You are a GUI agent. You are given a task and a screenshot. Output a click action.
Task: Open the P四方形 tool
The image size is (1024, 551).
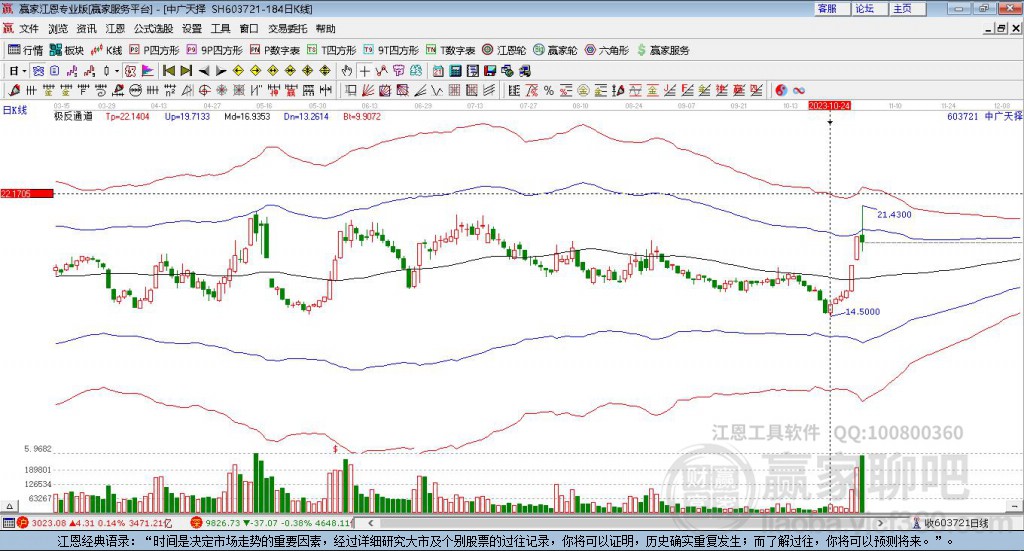pyautogui.click(x=154, y=50)
